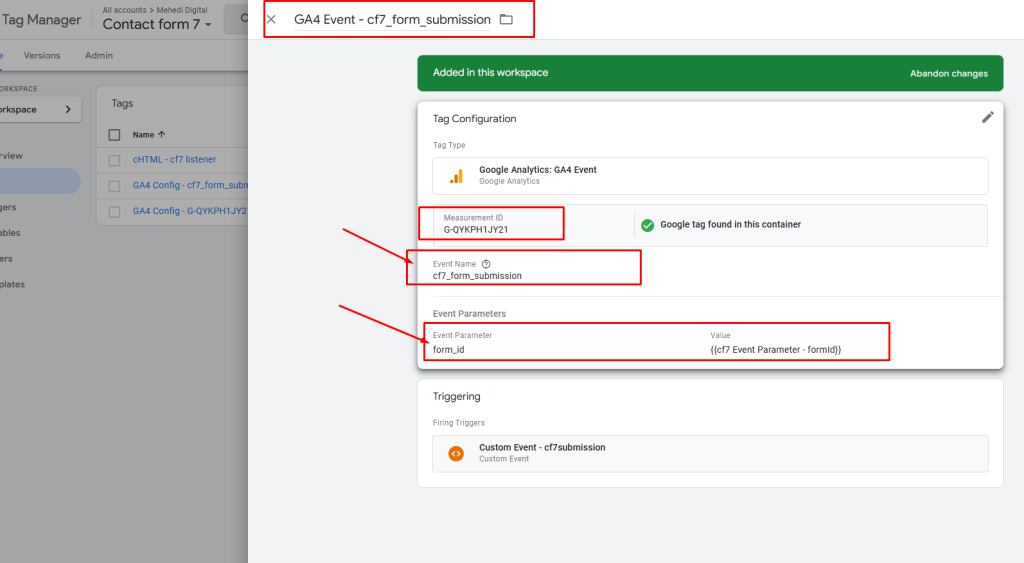Click the Mehedi Digital breadcrumb
The width and height of the screenshot is (1024, 563).
[182, 10]
